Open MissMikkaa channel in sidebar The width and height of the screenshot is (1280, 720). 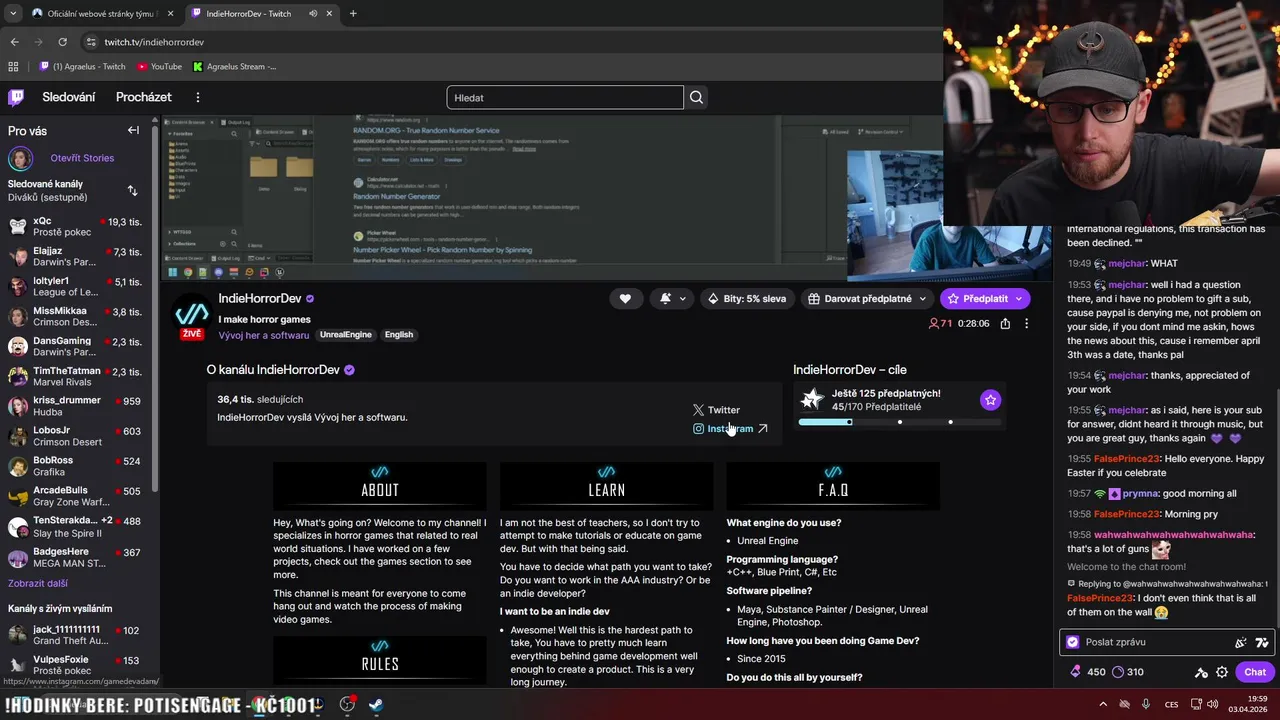pyautogui.click(x=78, y=316)
